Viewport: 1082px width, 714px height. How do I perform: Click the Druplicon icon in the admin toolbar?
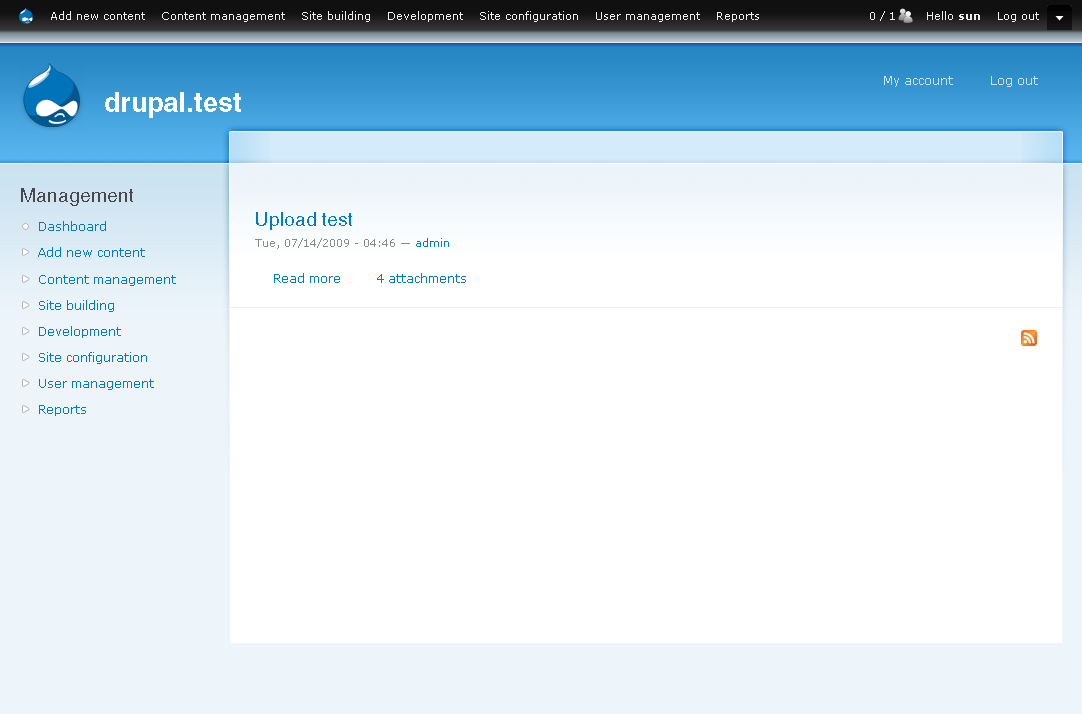(x=25, y=16)
